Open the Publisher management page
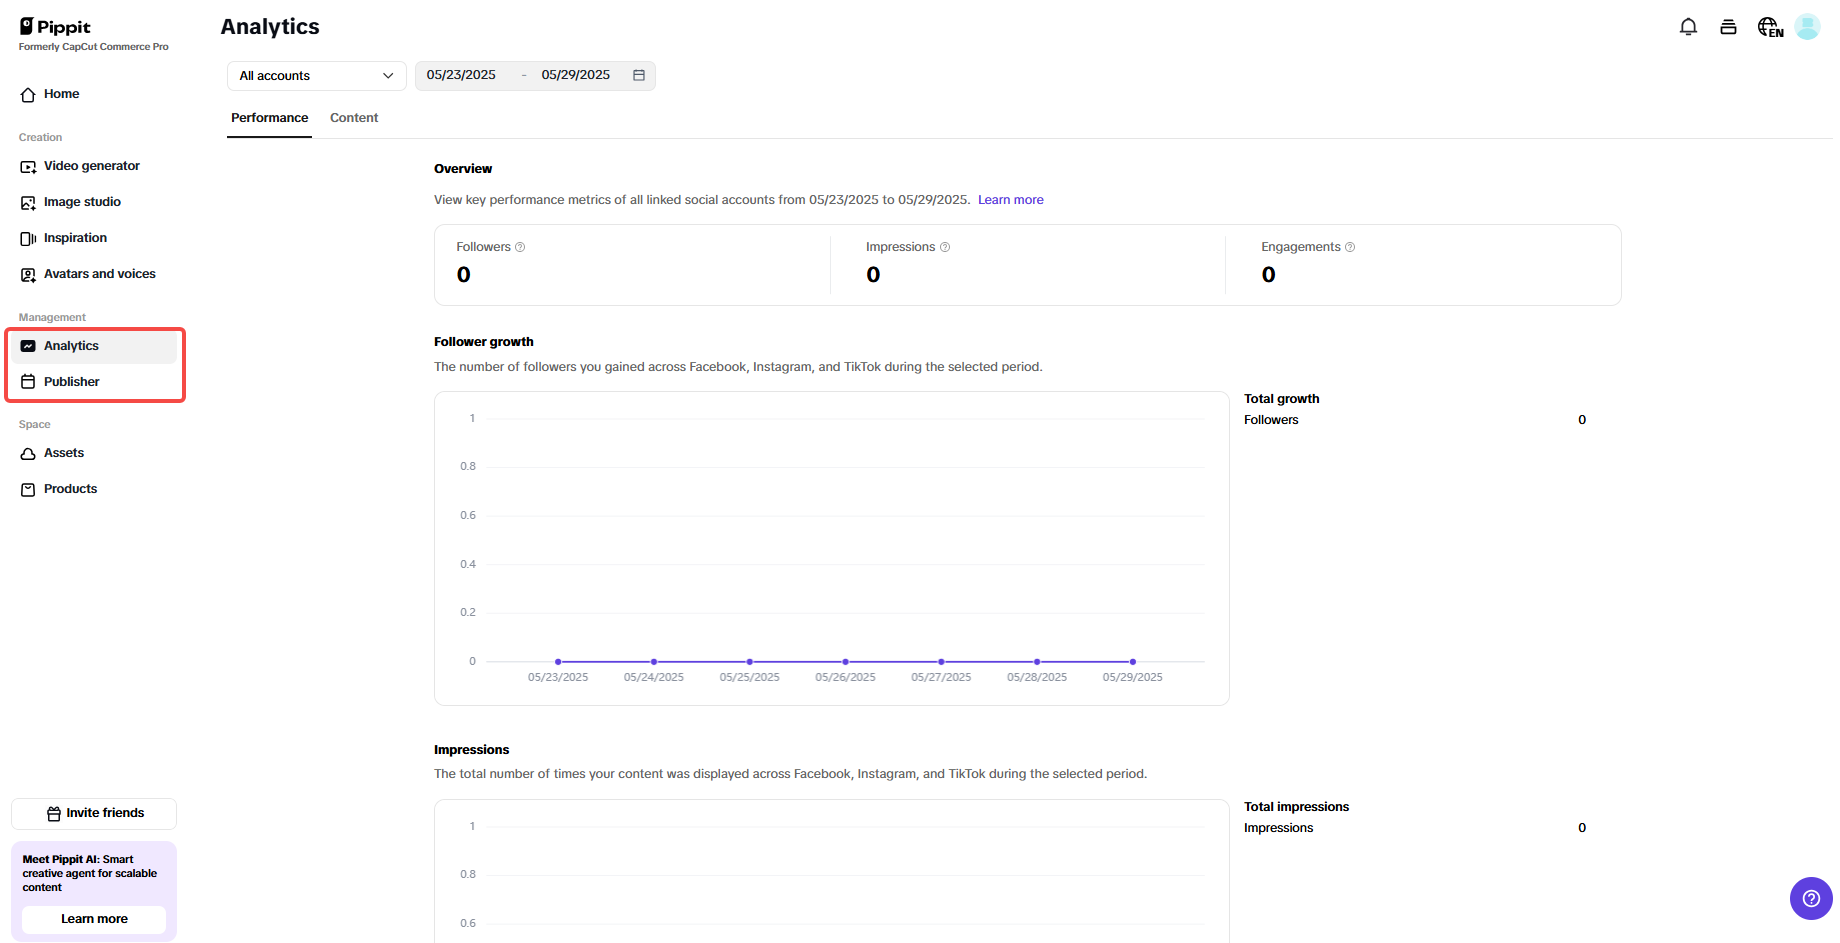 coord(72,381)
